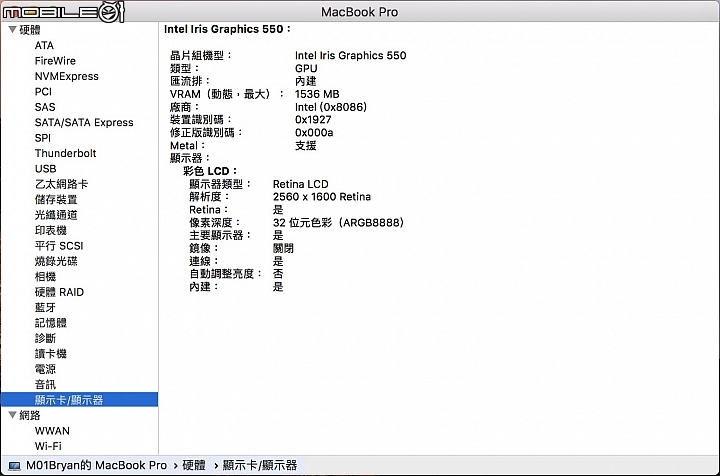Select ATA in the sidebar
Viewport: 720px width, 476px height.
[44, 45]
